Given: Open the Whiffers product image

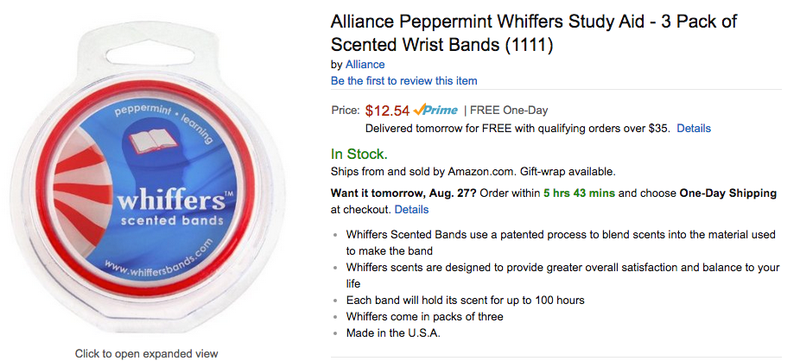Looking at the screenshot, I should pyautogui.click(x=147, y=176).
